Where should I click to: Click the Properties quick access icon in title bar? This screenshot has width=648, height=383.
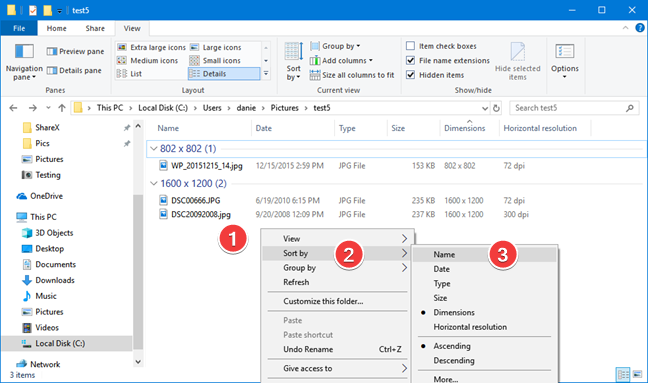click(33, 10)
